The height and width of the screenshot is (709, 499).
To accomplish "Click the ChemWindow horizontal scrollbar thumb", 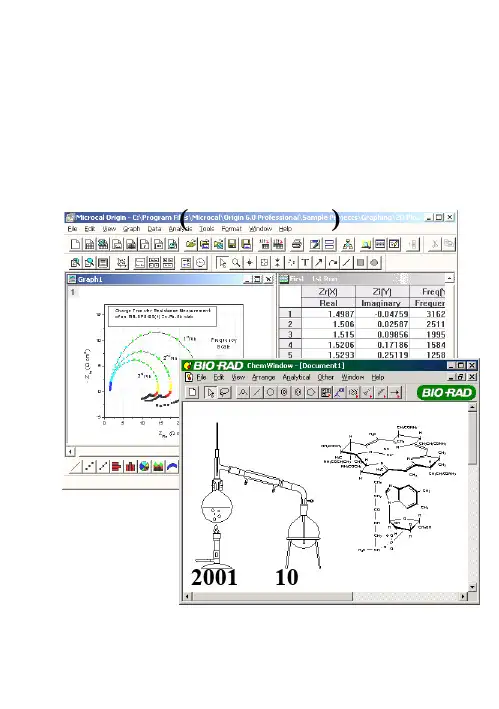I will 273,596.
